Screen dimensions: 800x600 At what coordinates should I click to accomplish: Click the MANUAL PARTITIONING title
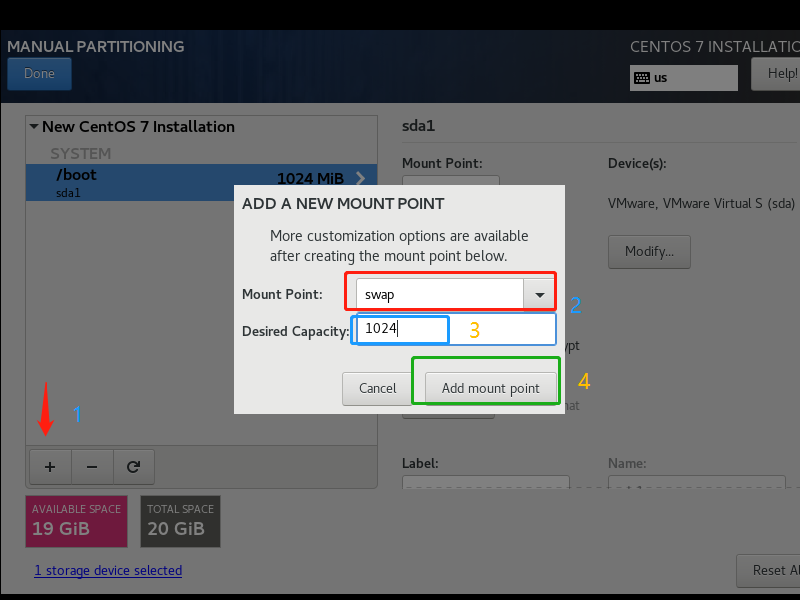point(95,46)
